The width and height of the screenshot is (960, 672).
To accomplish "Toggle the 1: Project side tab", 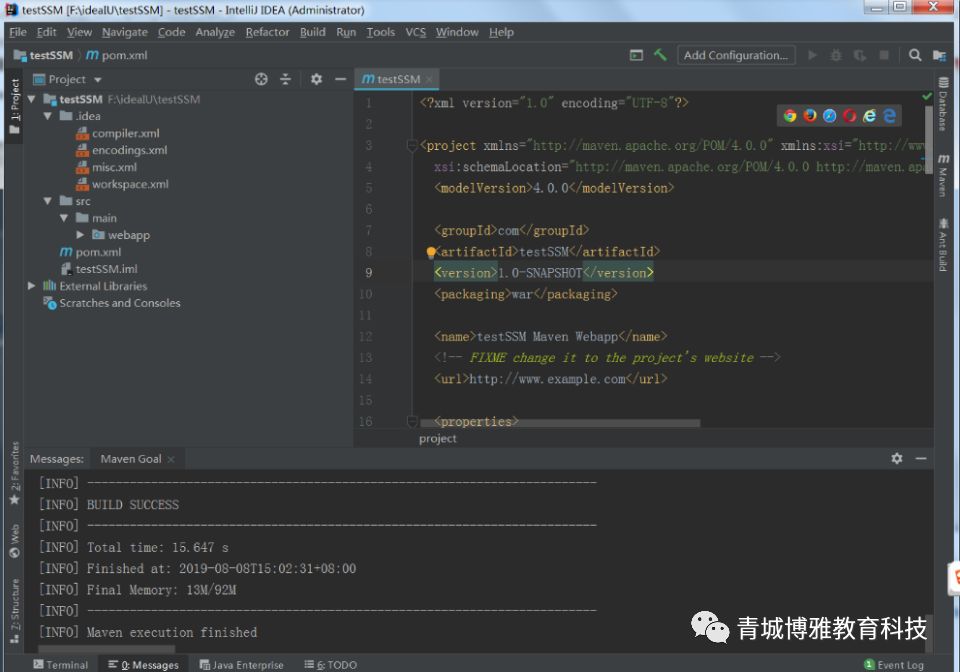I will click(x=15, y=106).
